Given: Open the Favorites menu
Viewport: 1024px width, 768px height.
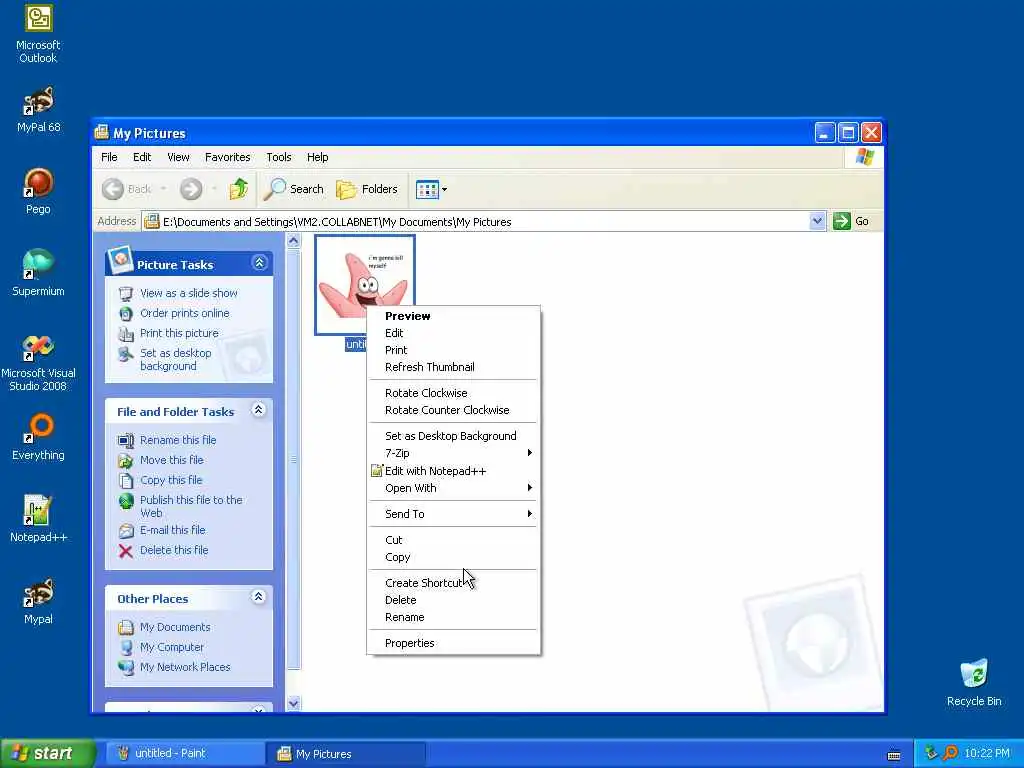Looking at the screenshot, I should click(x=227, y=157).
